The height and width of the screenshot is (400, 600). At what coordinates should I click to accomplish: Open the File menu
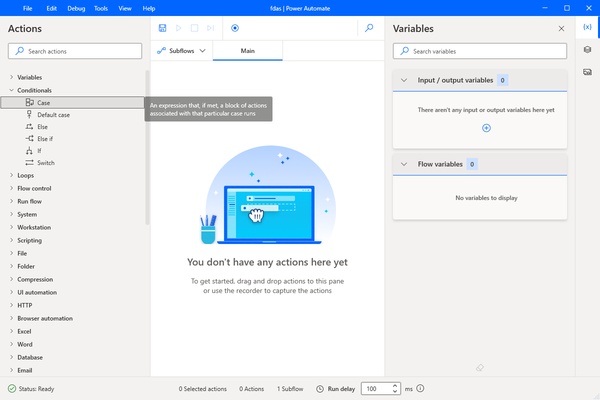point(28,8)
